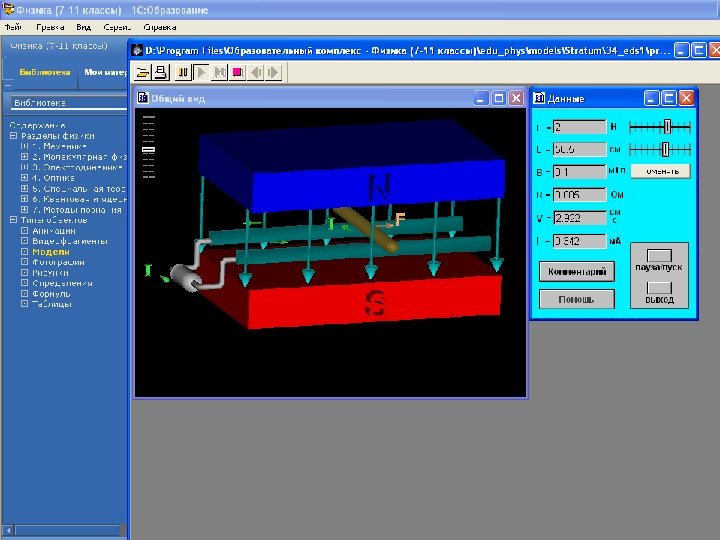Click the current field measured in мА
Image resolution: width=720 pixels, height=540 pixels.
tap(579, 241)
